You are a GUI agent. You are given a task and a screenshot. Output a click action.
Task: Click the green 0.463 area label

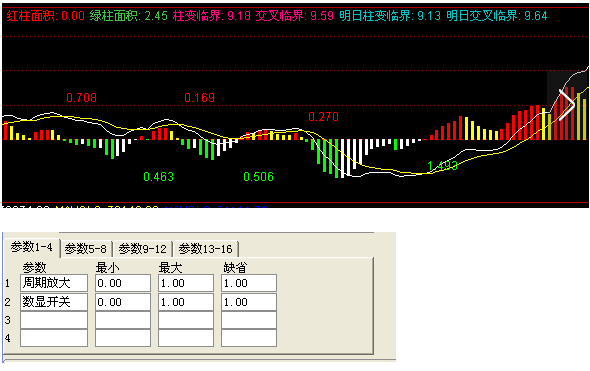pyautogui.click(x=158, y=176)
